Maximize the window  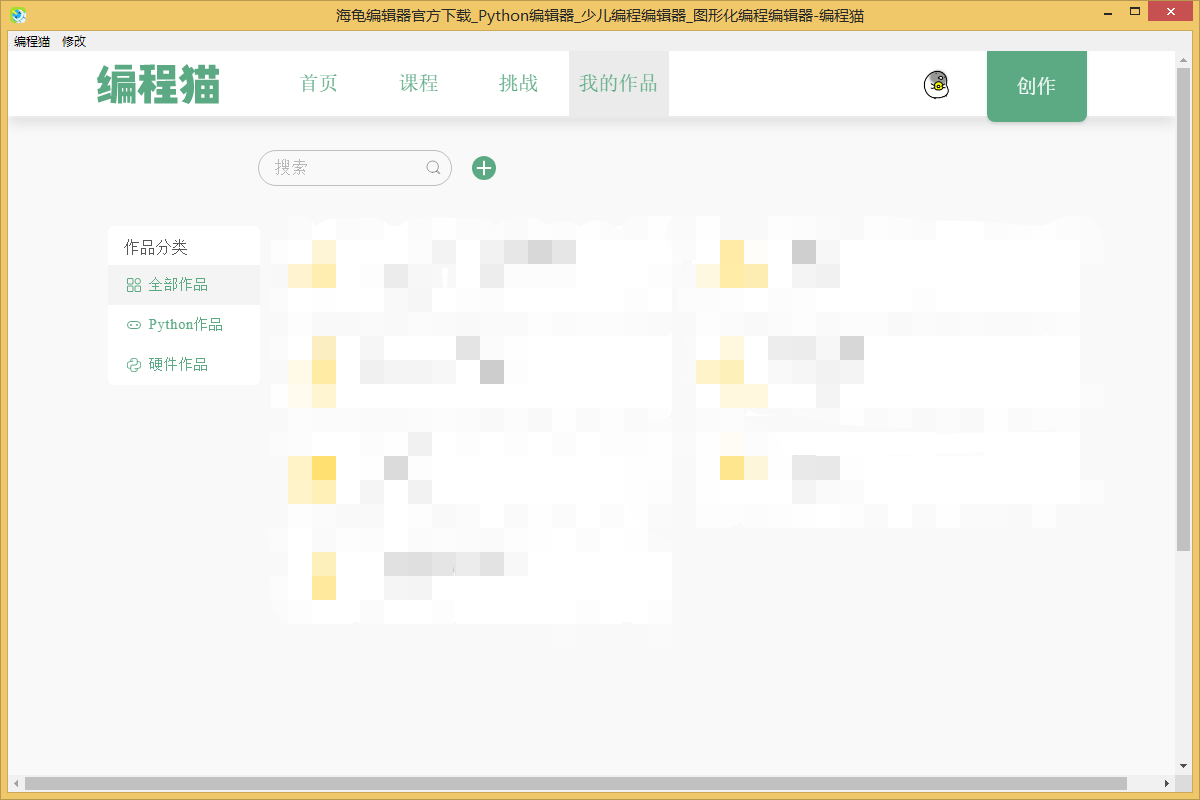1135,11
